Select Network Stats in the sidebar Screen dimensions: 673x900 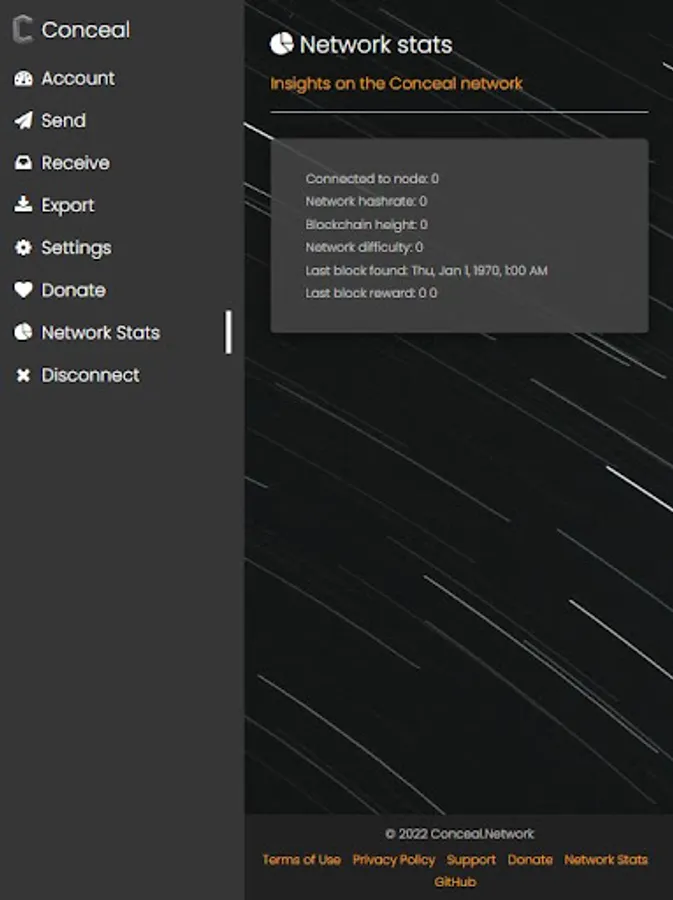coord(100,333)
